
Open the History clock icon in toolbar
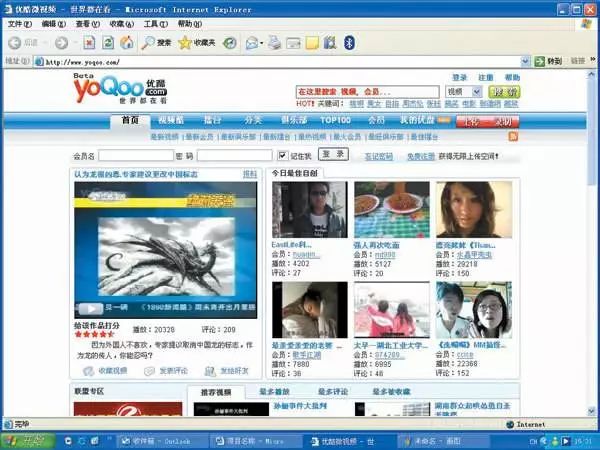click(230, 43)
